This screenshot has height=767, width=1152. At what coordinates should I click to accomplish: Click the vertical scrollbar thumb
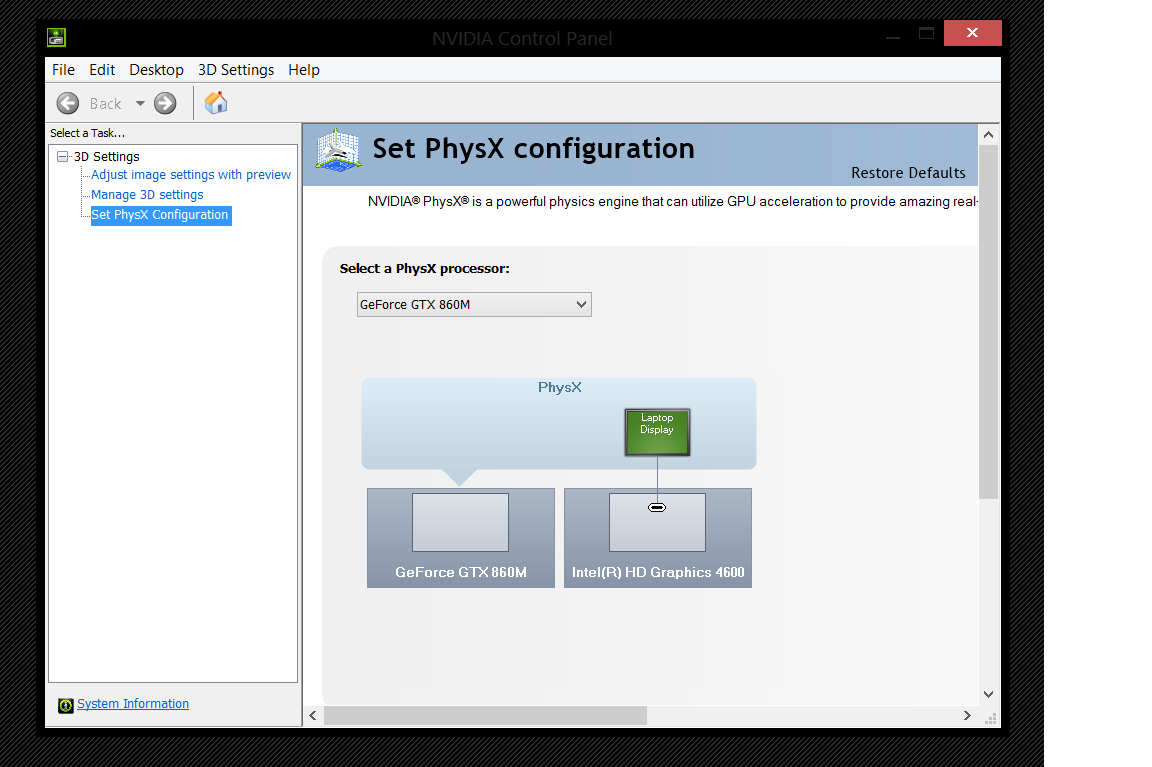click(x=988, y=322)
